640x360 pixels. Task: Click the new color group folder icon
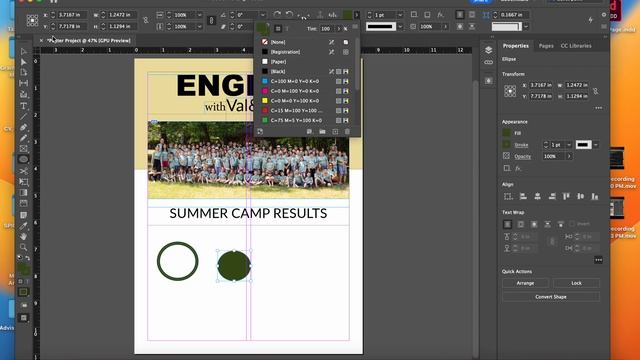[x=322, y=132]
